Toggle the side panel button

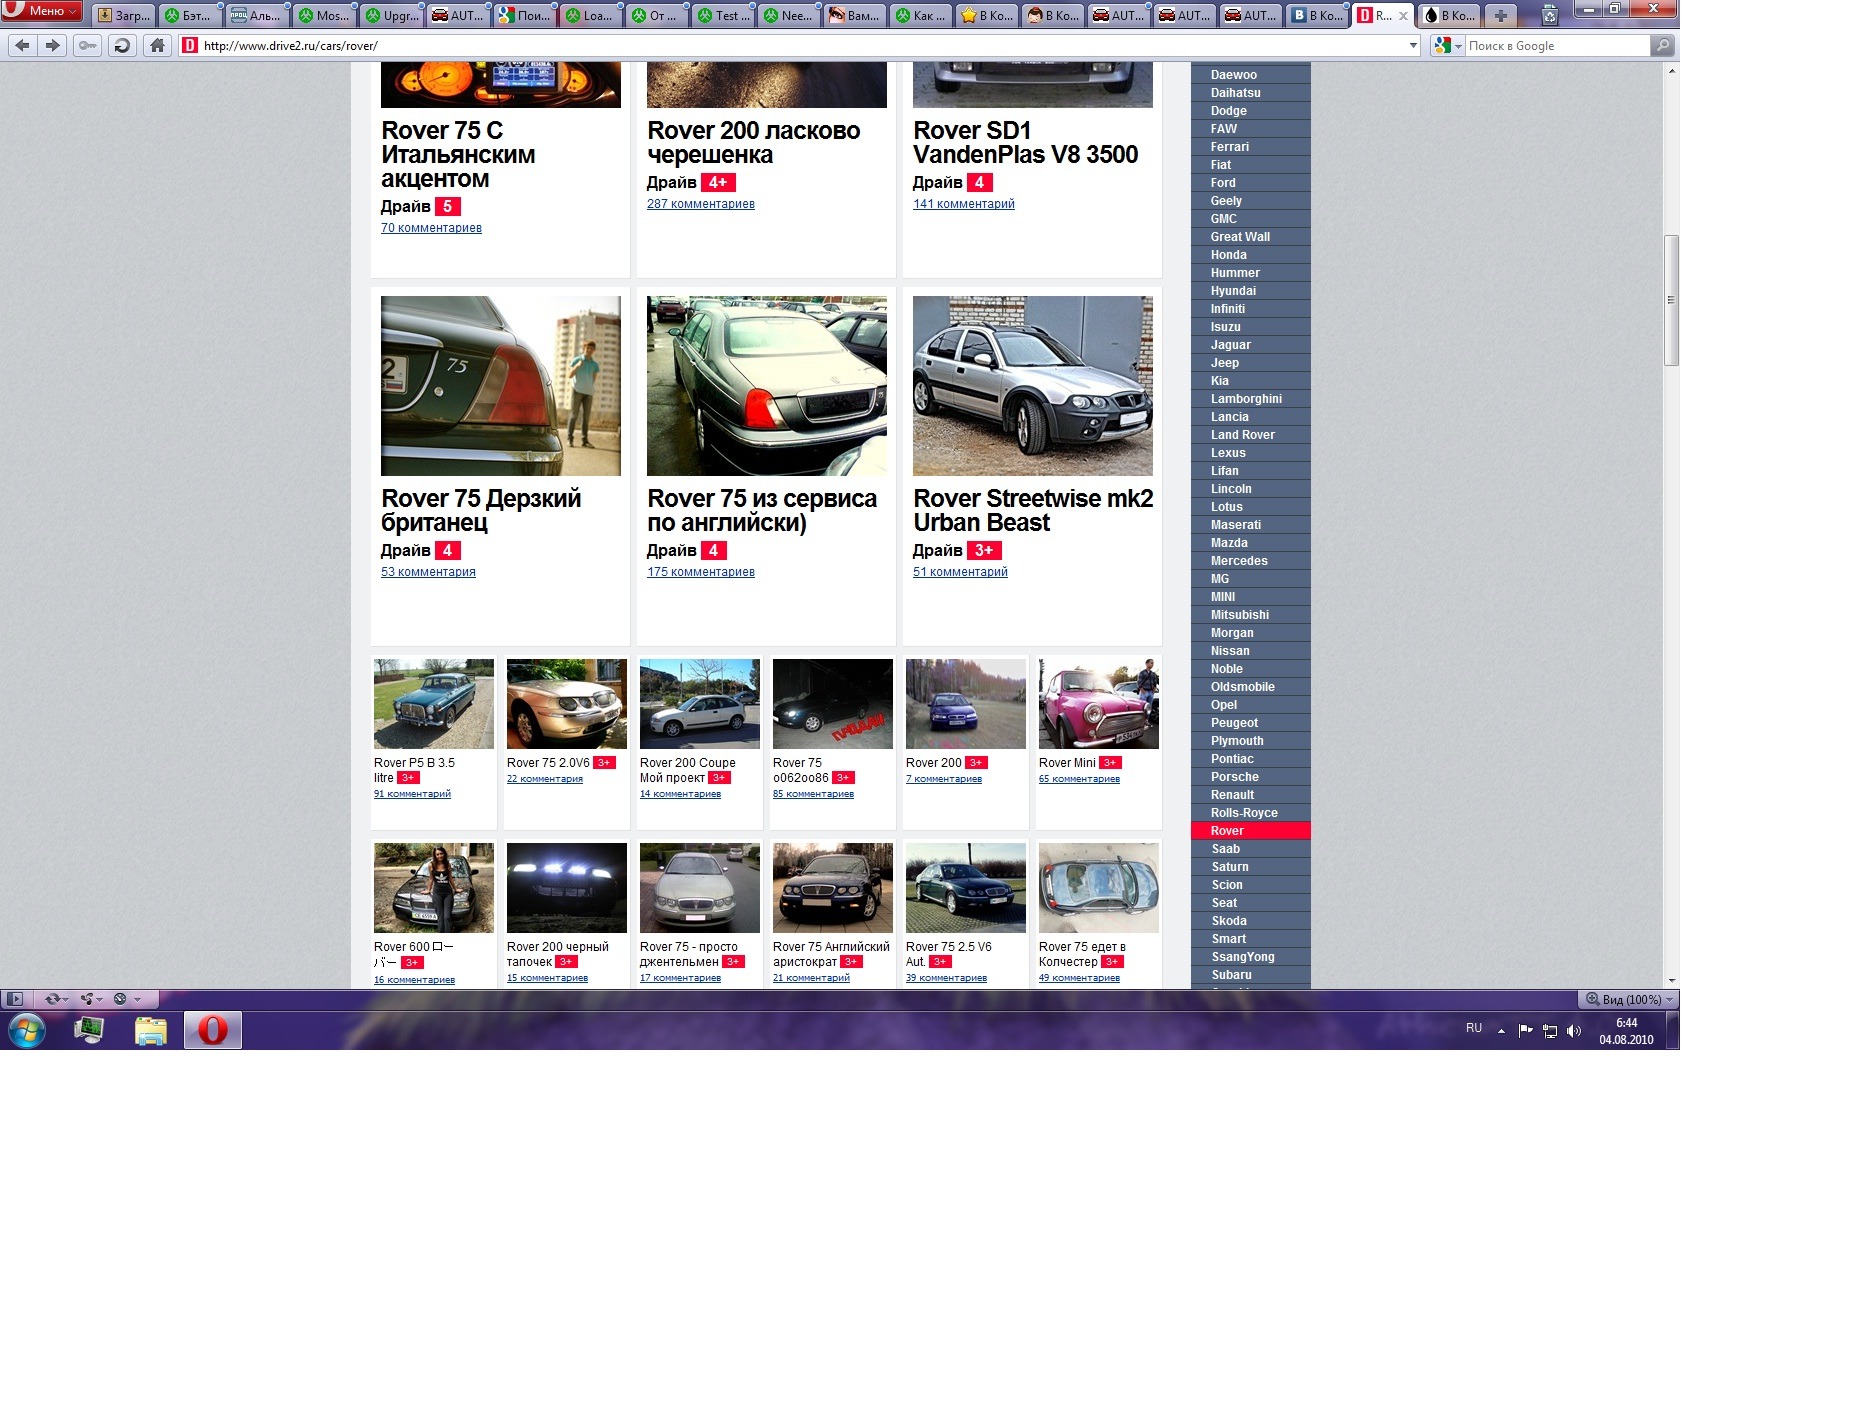tap(15, 998)
